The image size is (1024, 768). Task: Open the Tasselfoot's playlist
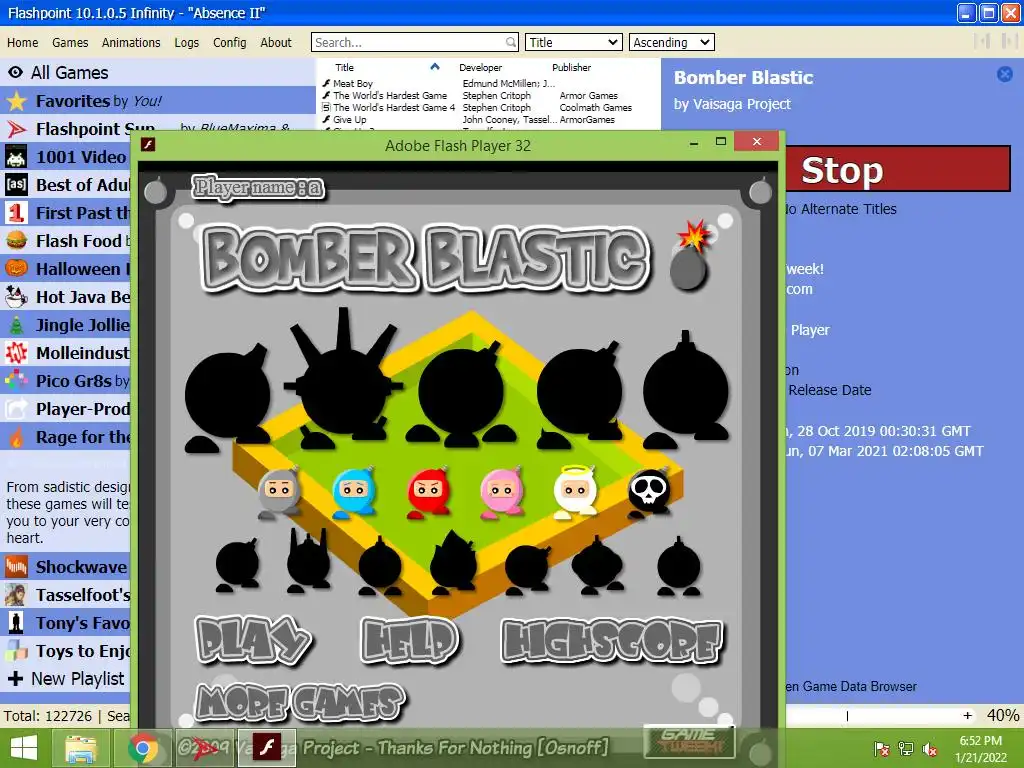point(65,595)
